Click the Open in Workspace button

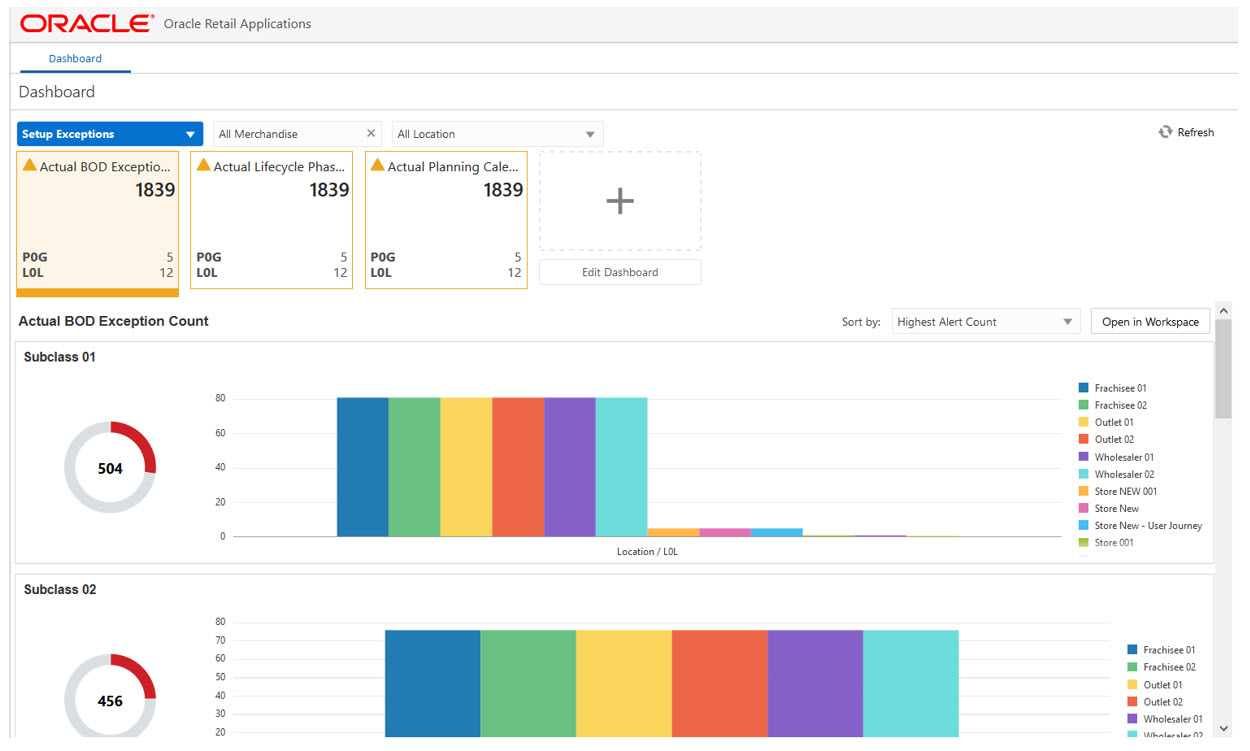1150,321
